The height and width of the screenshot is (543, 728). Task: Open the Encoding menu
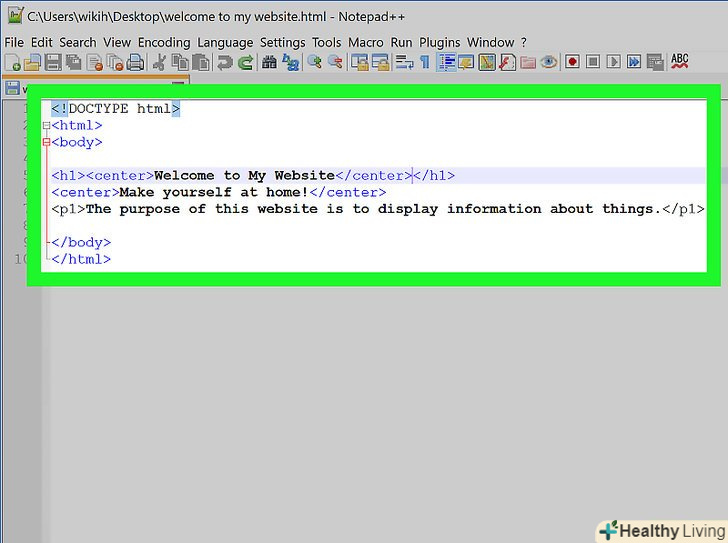point(164,43)
